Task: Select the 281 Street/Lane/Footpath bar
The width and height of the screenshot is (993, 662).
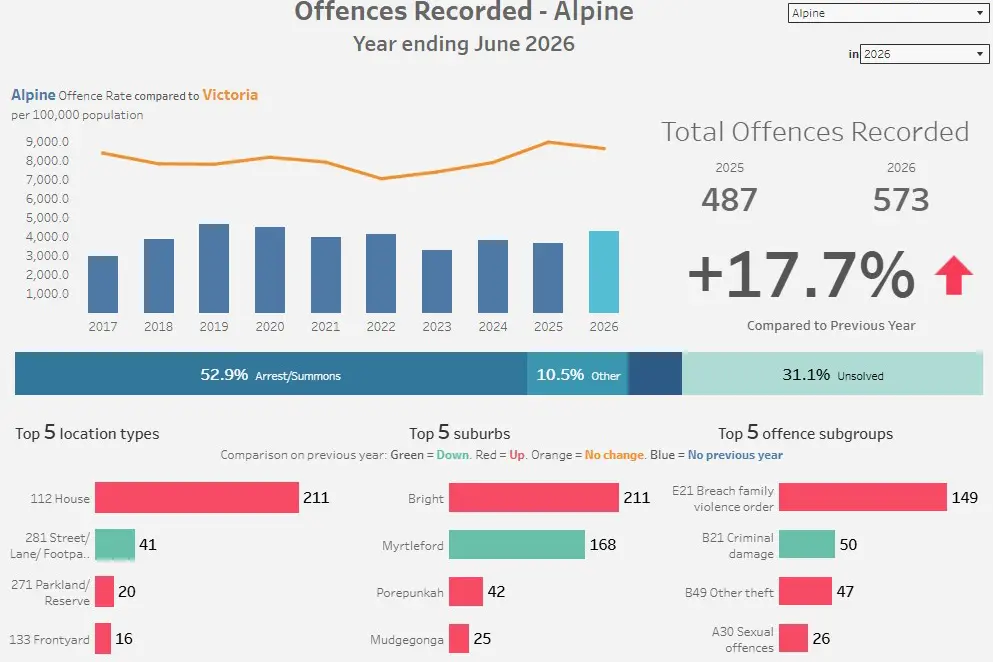Action: (115, 545)
